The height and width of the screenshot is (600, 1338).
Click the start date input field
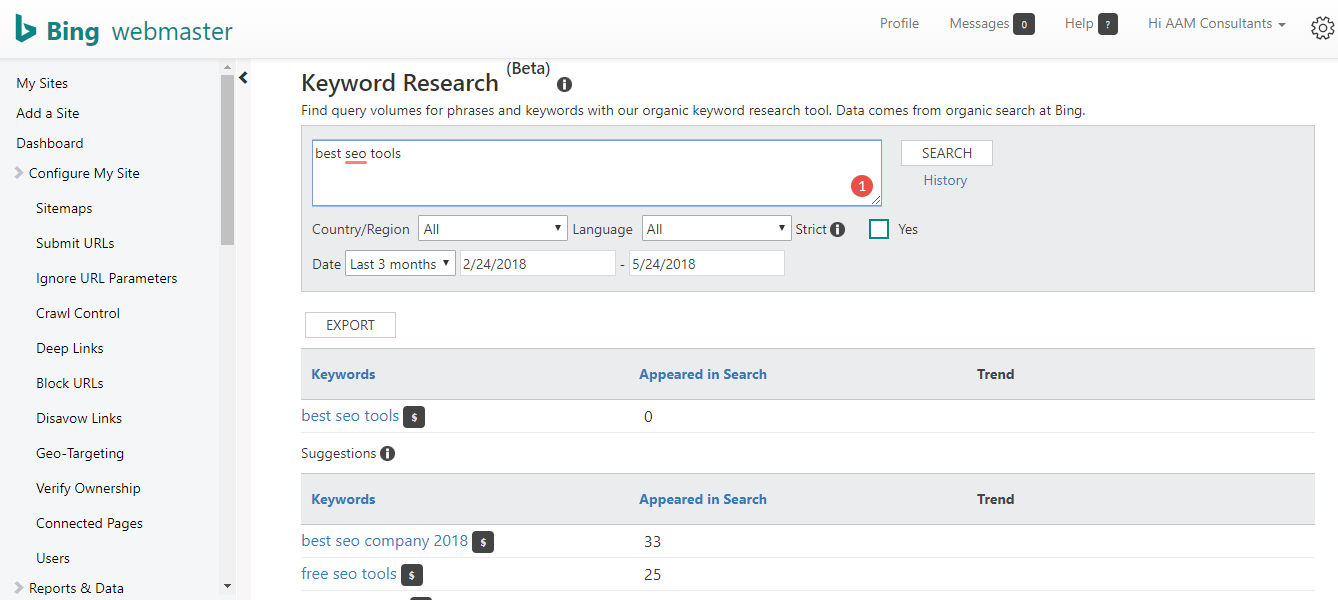coord(537,262)
